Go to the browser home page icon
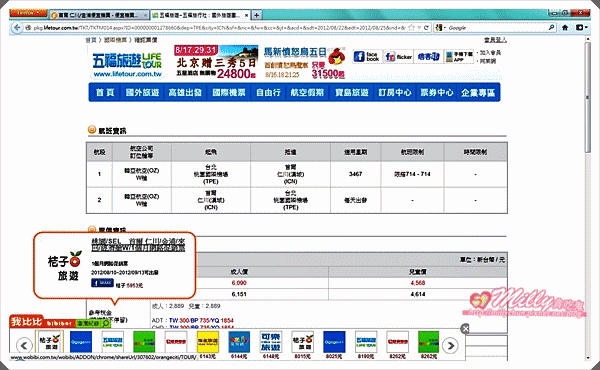 [565, 28]
